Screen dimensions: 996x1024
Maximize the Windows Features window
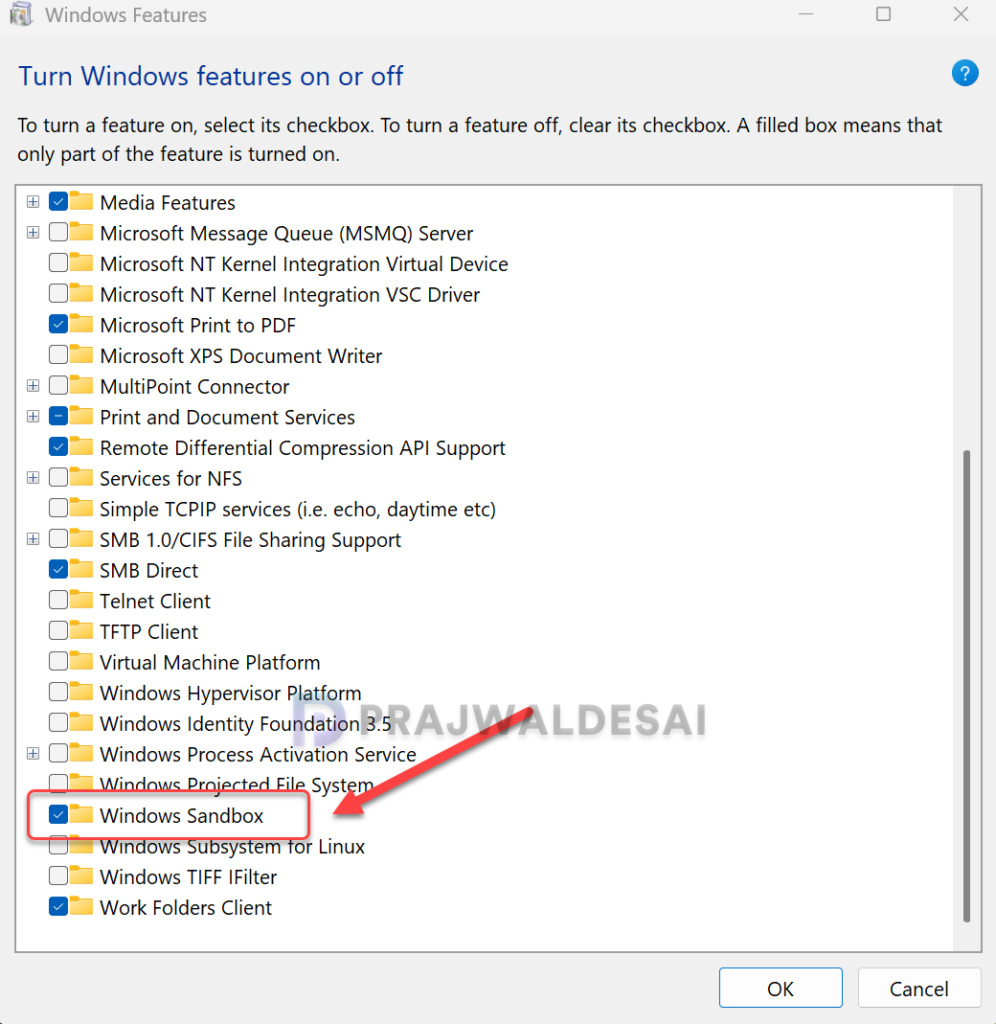tap(884, 14)
